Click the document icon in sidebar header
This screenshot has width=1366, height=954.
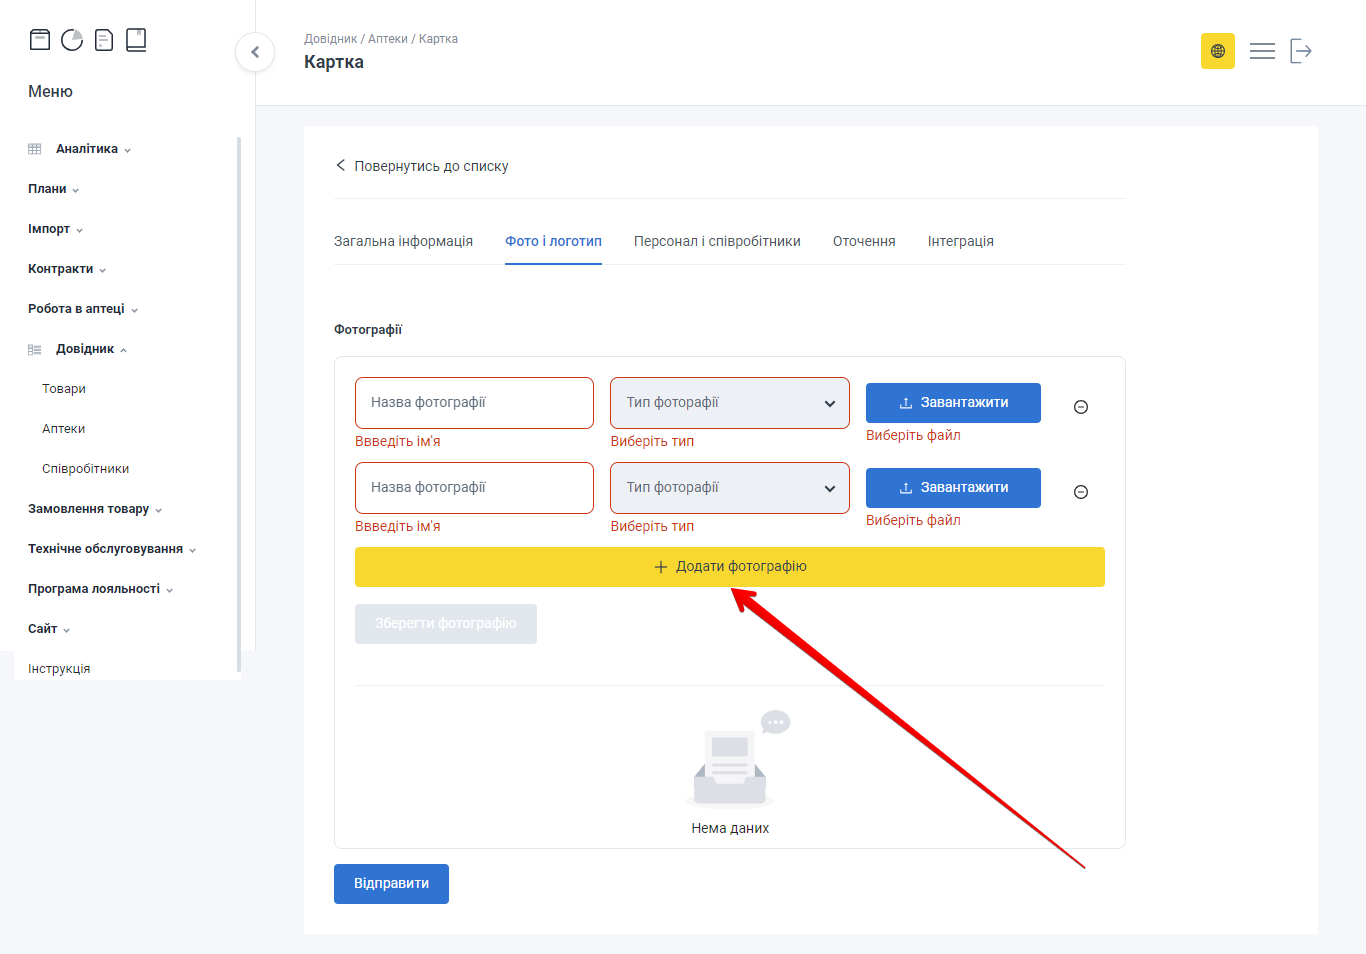pos(104,40)
